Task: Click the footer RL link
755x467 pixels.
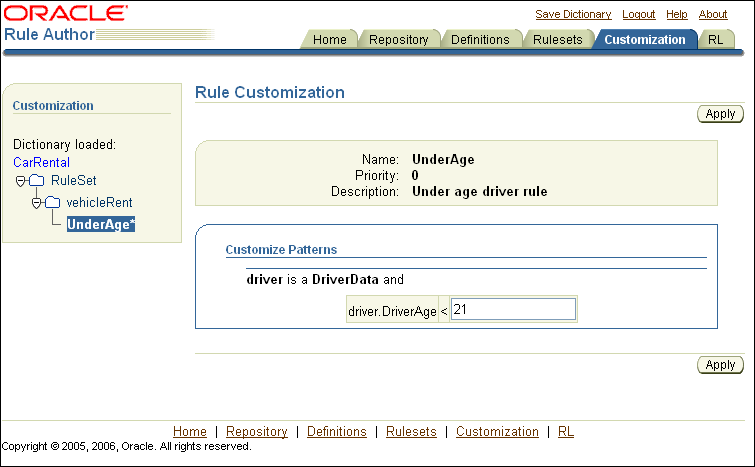Action: (x=566, y=431)
